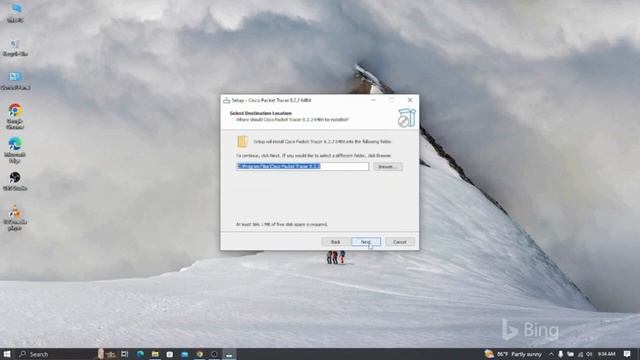This screenshot has width=640, height=360.
Task: Select the Recycle Bin desktop icon
Action: 15,47
